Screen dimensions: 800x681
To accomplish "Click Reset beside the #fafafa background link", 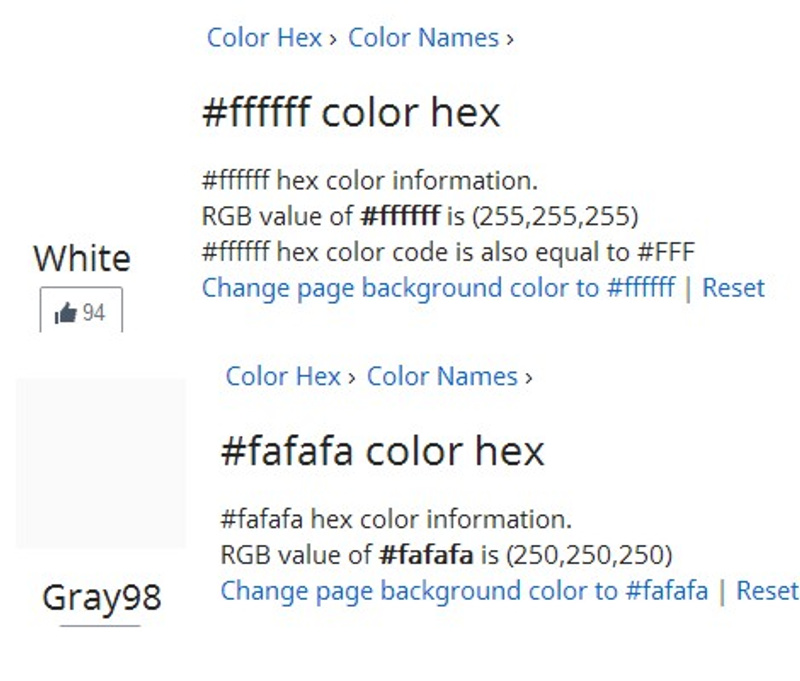I will (x=767, y=590).
